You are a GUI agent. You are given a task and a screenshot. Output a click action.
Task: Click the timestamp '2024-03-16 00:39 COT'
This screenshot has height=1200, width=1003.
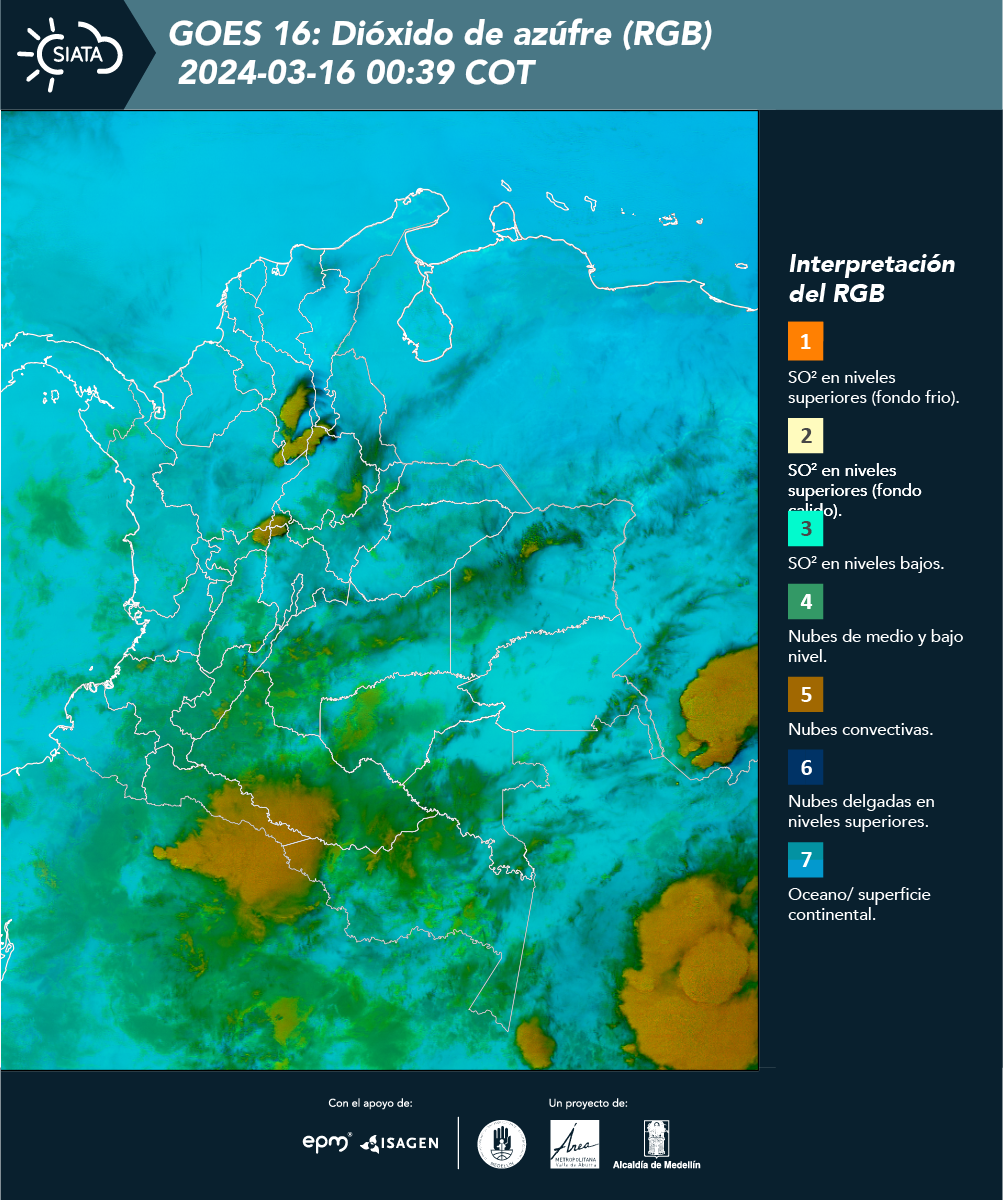[356, 73]
